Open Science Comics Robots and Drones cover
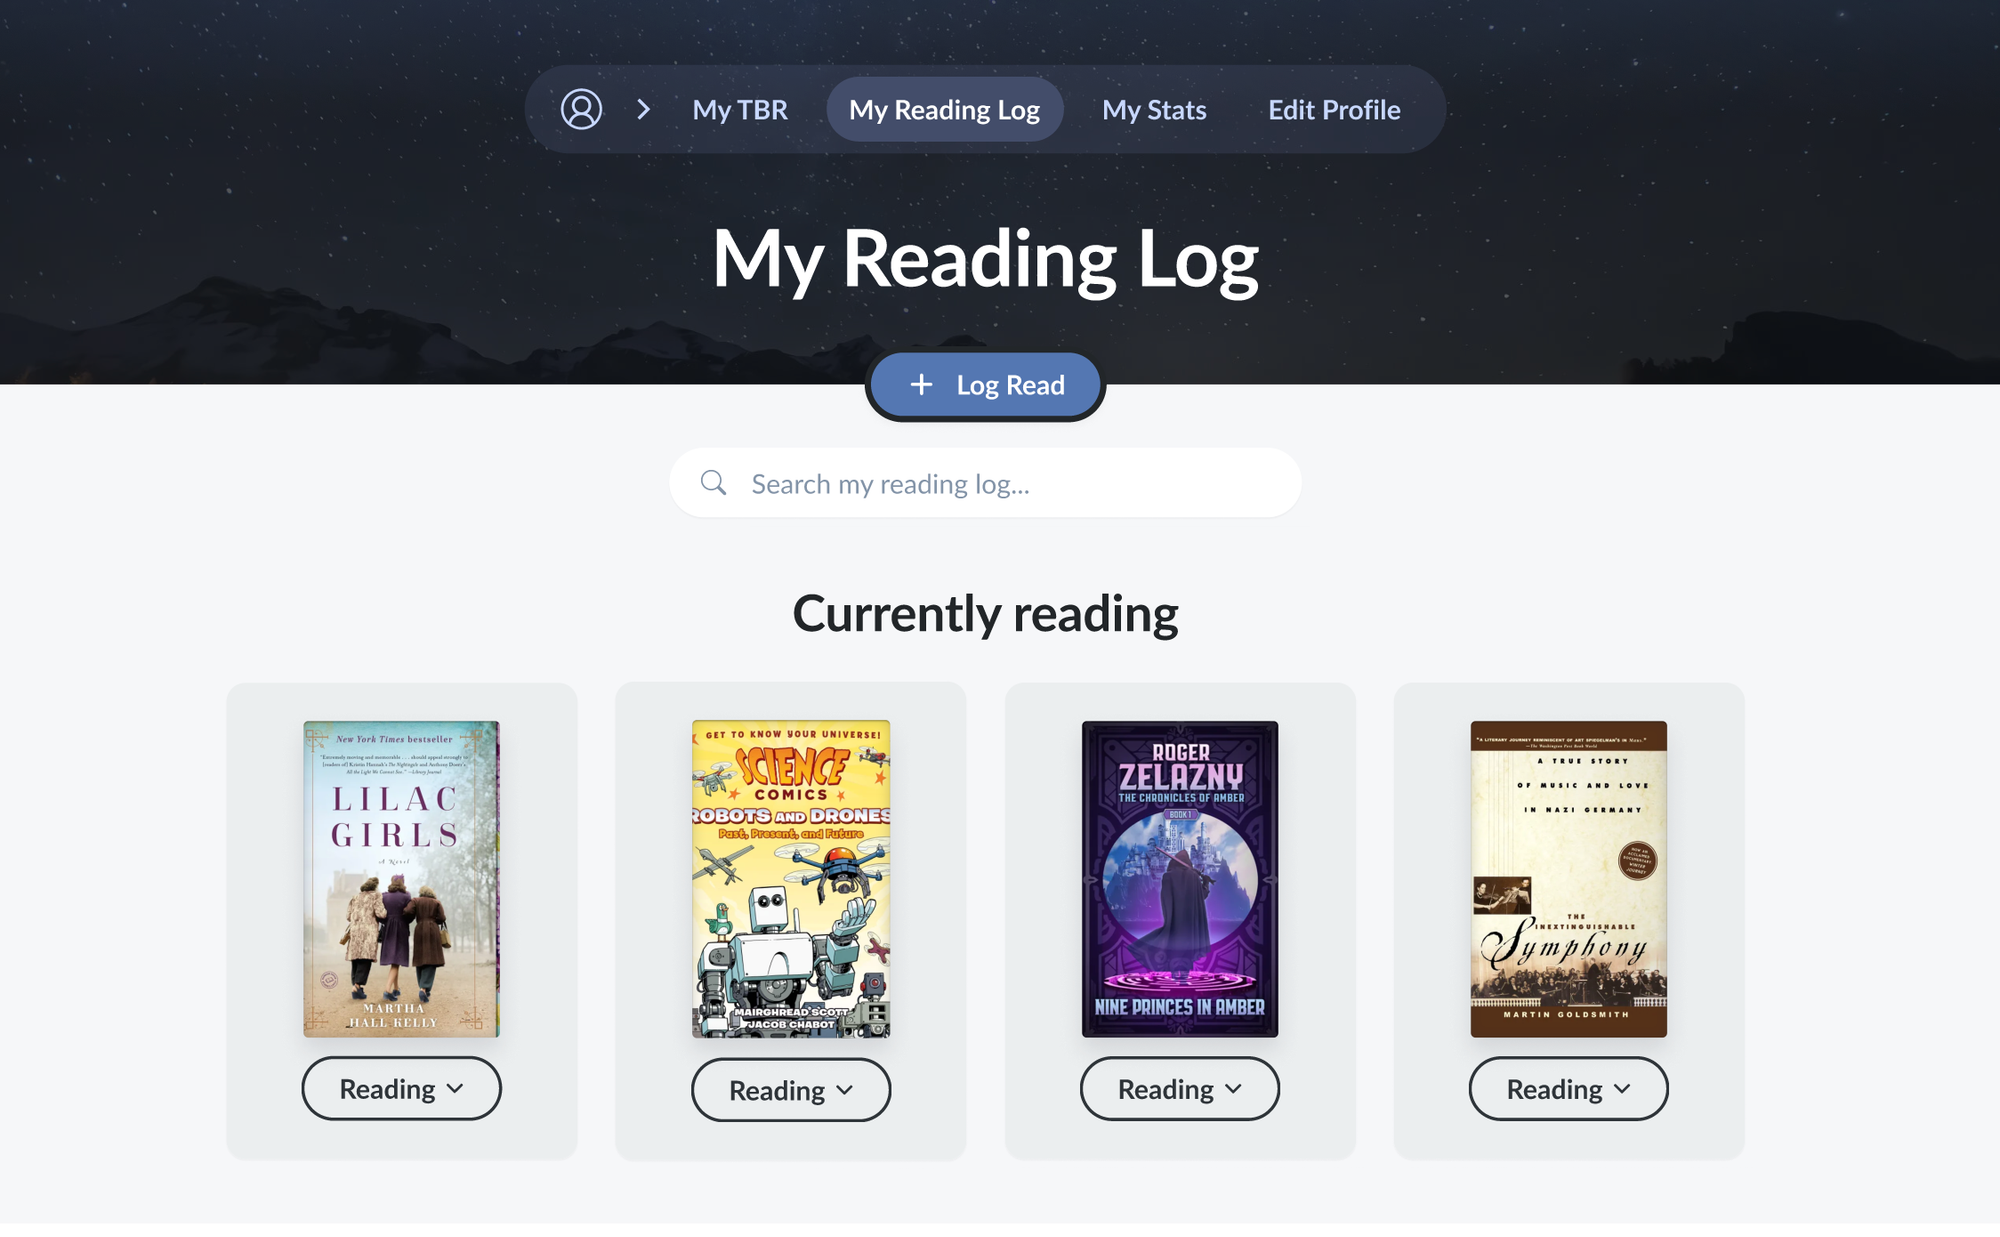The width and height of the screenshot is (2000, 1237). [790, 878]
